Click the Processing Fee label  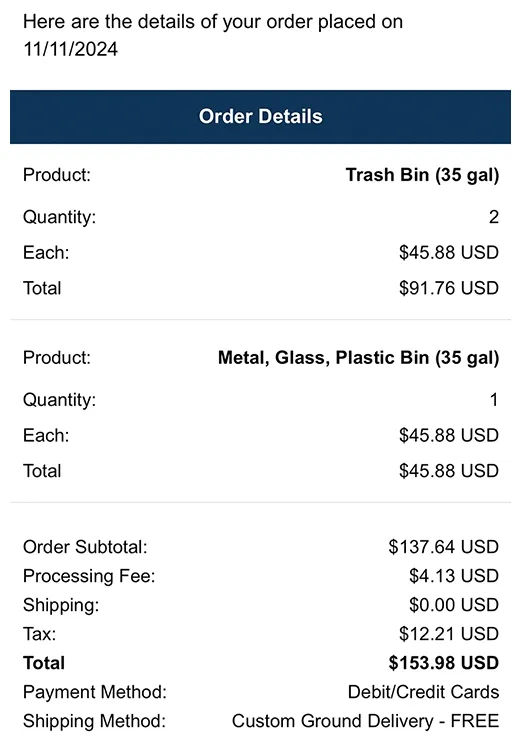(89, 576)
